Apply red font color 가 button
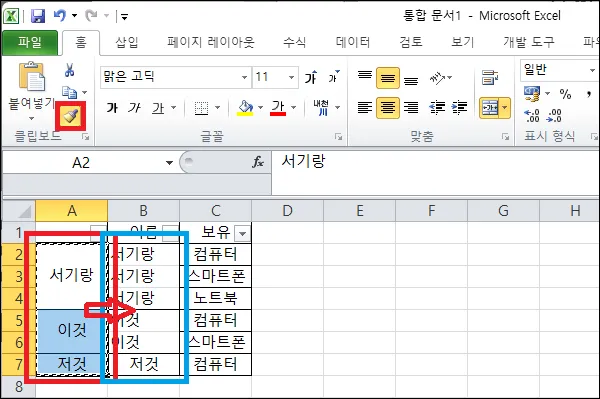 click(278, 108)
